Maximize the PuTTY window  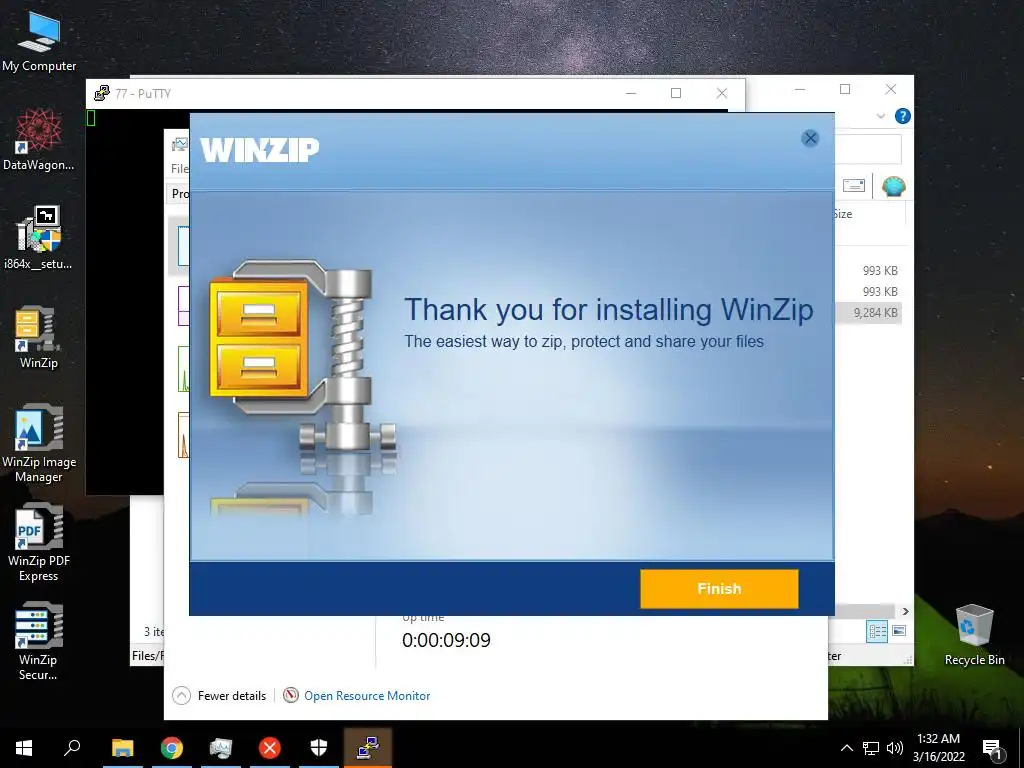[676, 93]
